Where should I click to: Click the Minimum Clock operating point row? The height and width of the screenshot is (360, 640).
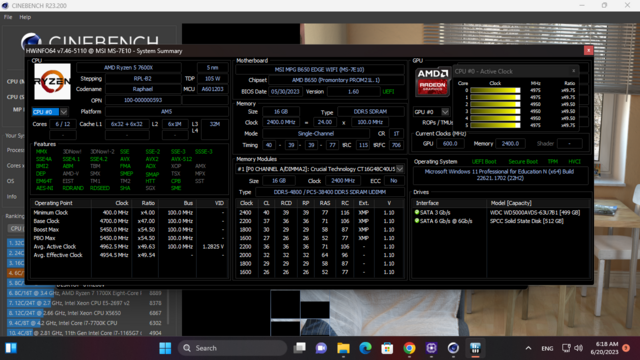(x=129, y=213)
